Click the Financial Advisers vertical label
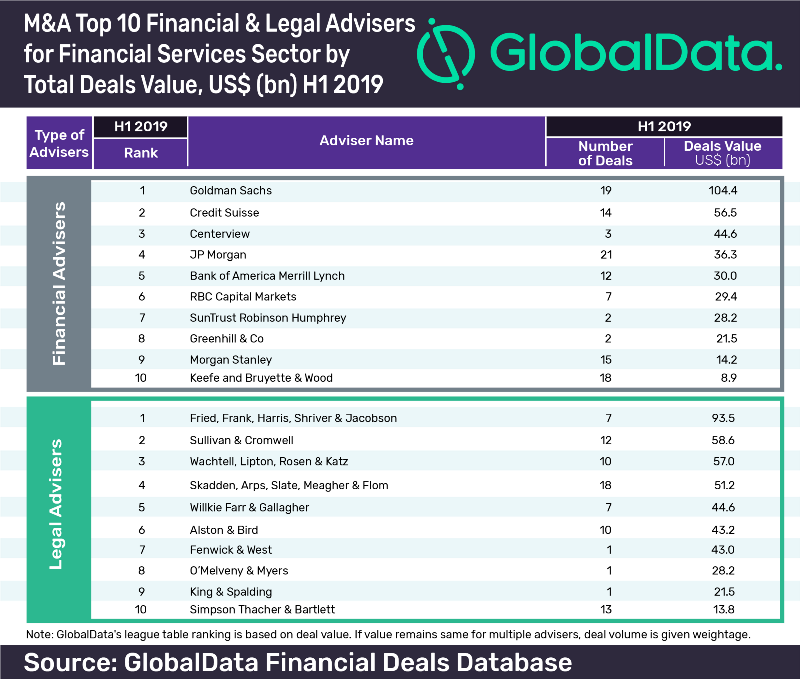Image resolution: width=800 pixels, height=679 pixels. pos(58,283)
